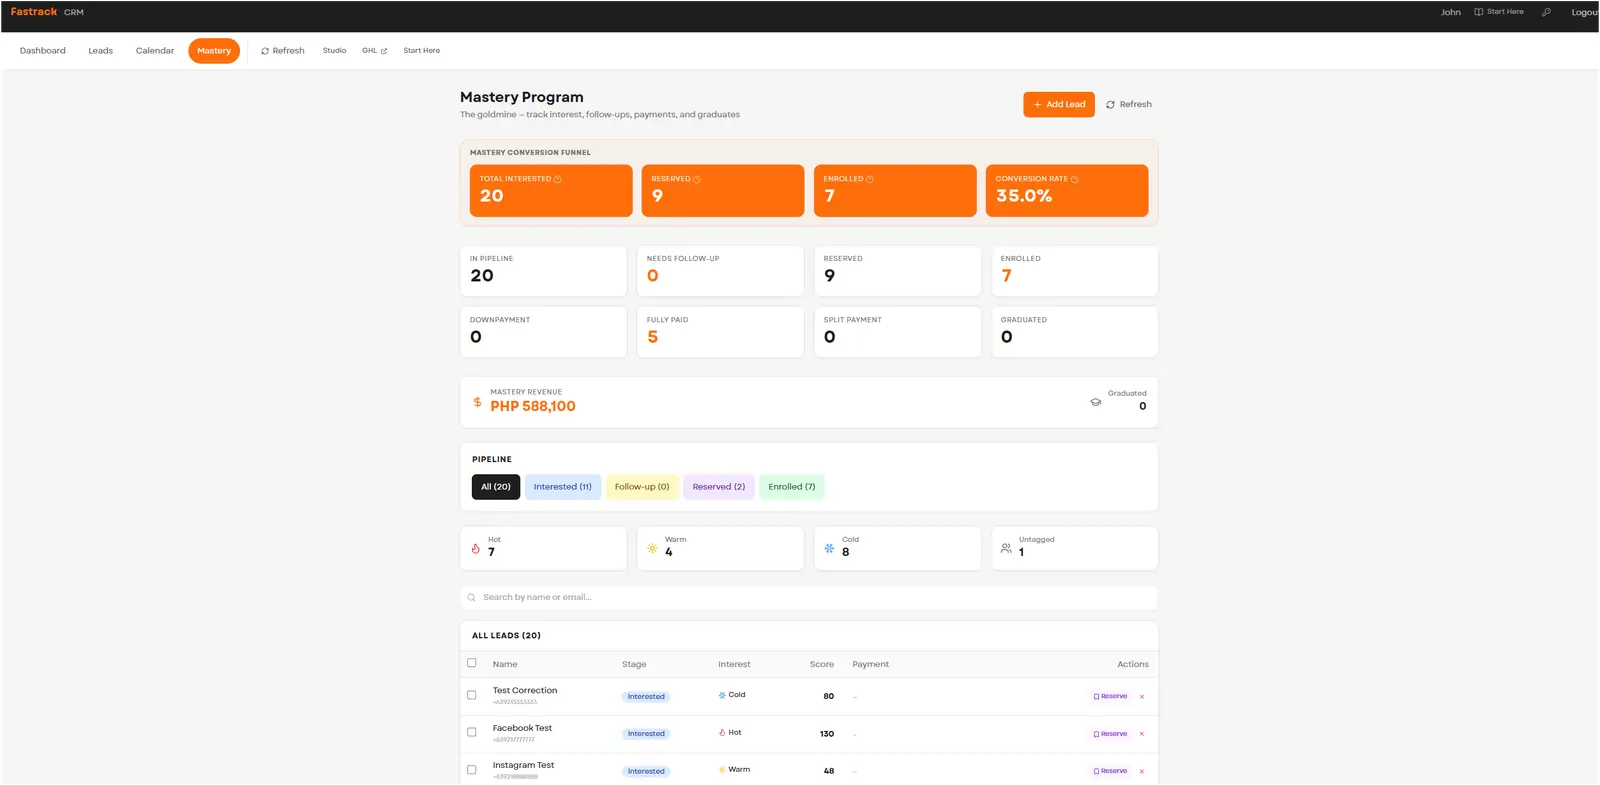
Task: Filter pipeline by Enrolled (7)
Action: point(792,487)
